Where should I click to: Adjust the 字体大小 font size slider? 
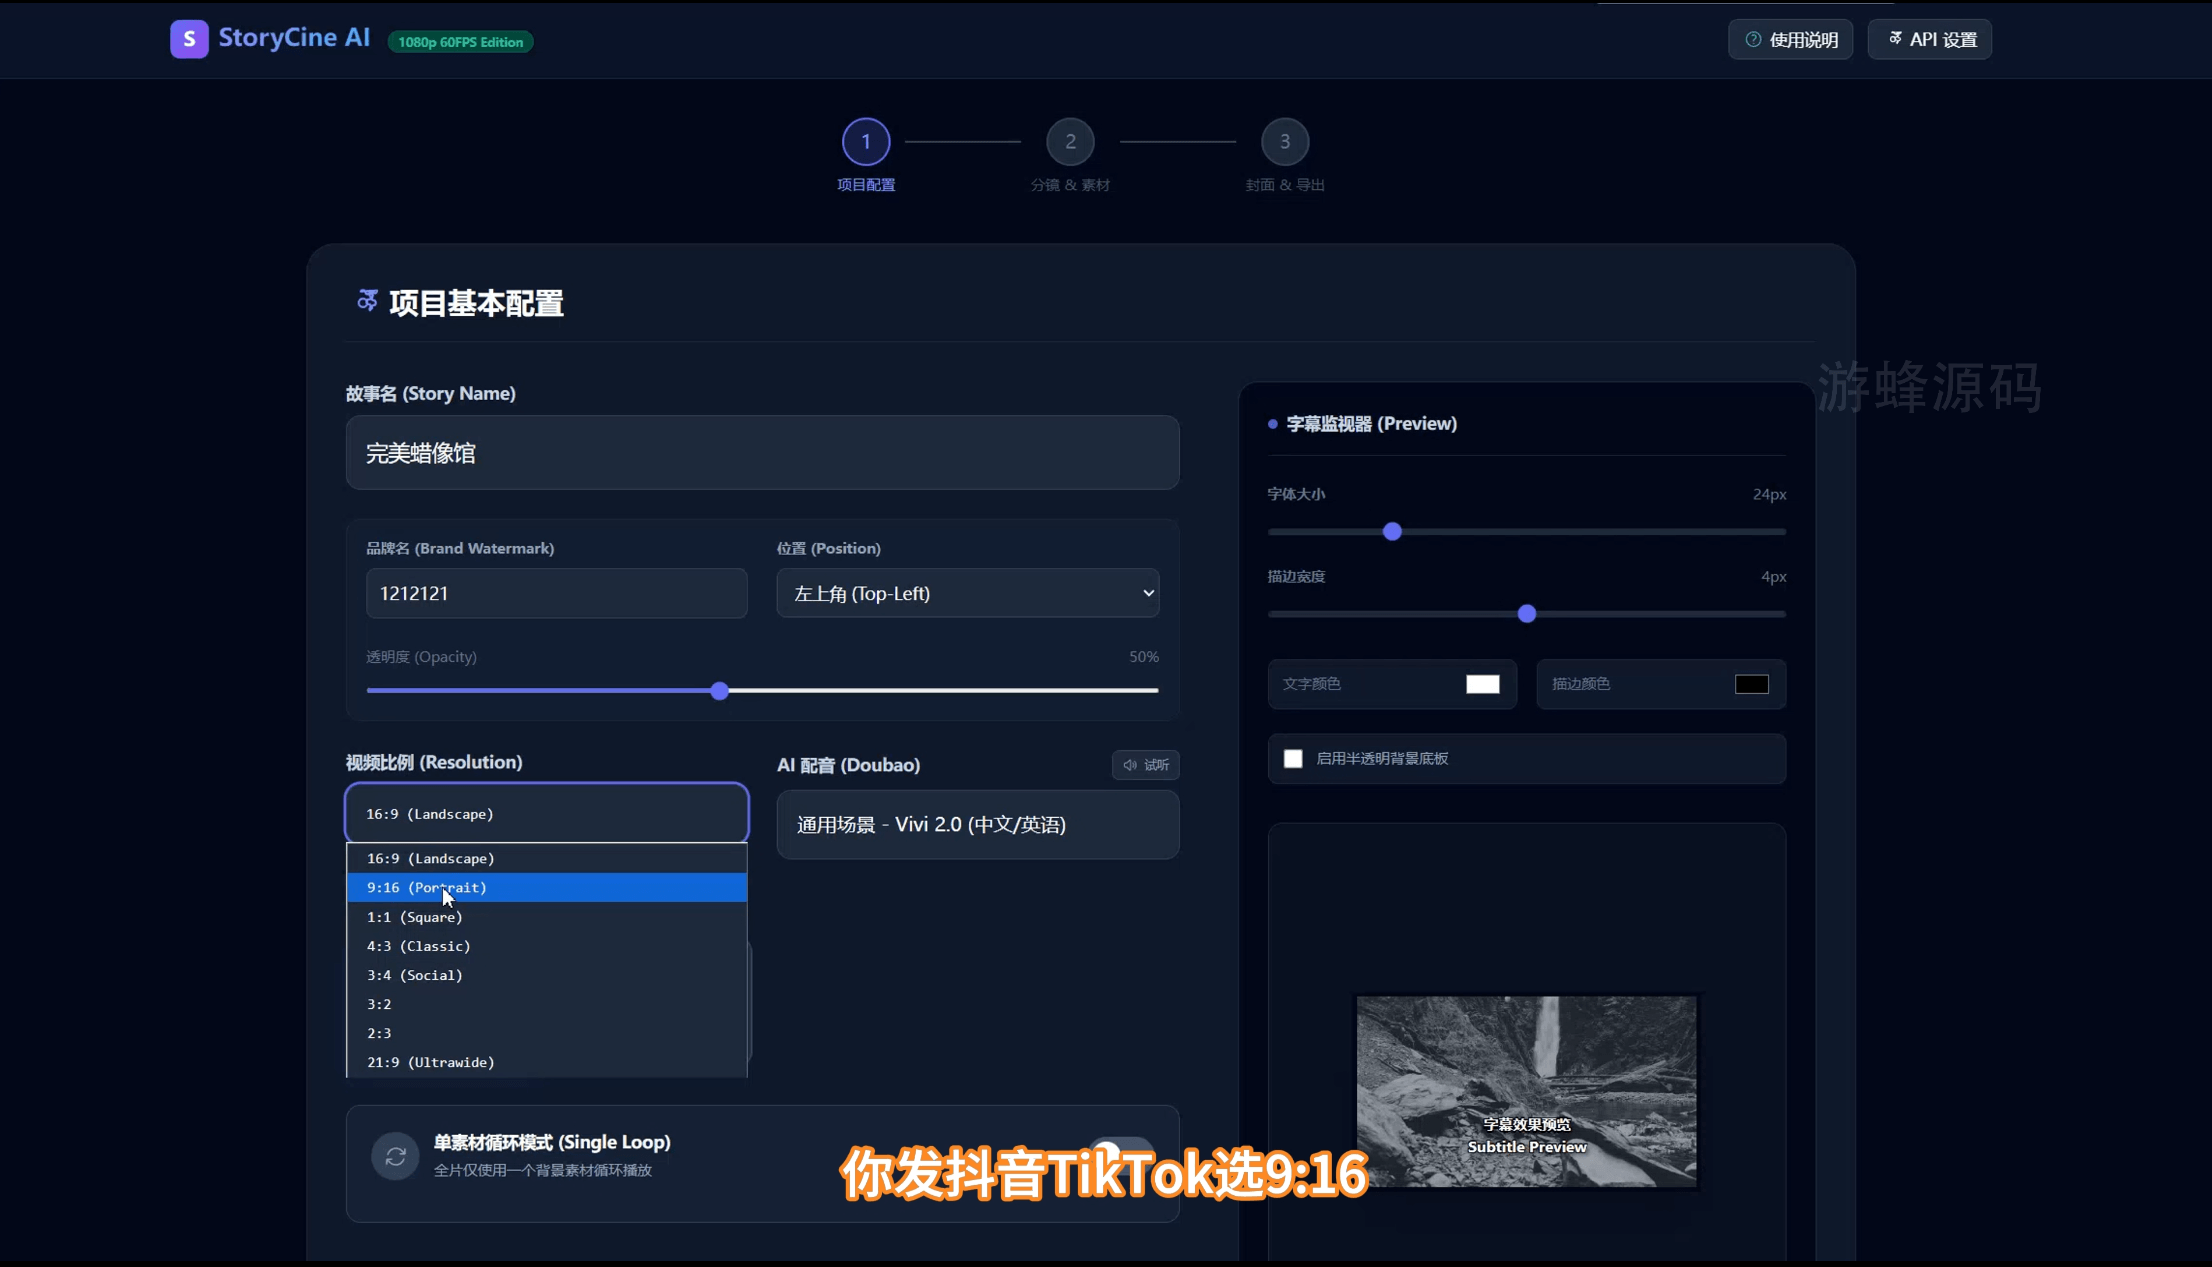[x=1392, y=532]
